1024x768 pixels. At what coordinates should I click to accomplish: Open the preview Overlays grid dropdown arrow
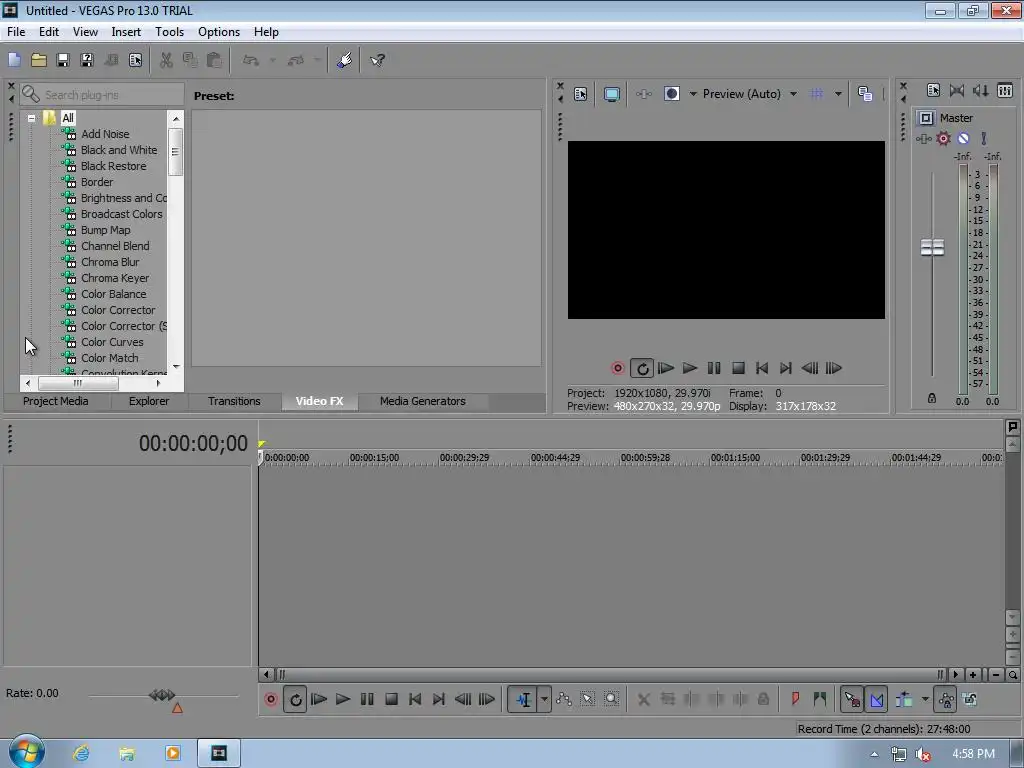tap(838, 94)
